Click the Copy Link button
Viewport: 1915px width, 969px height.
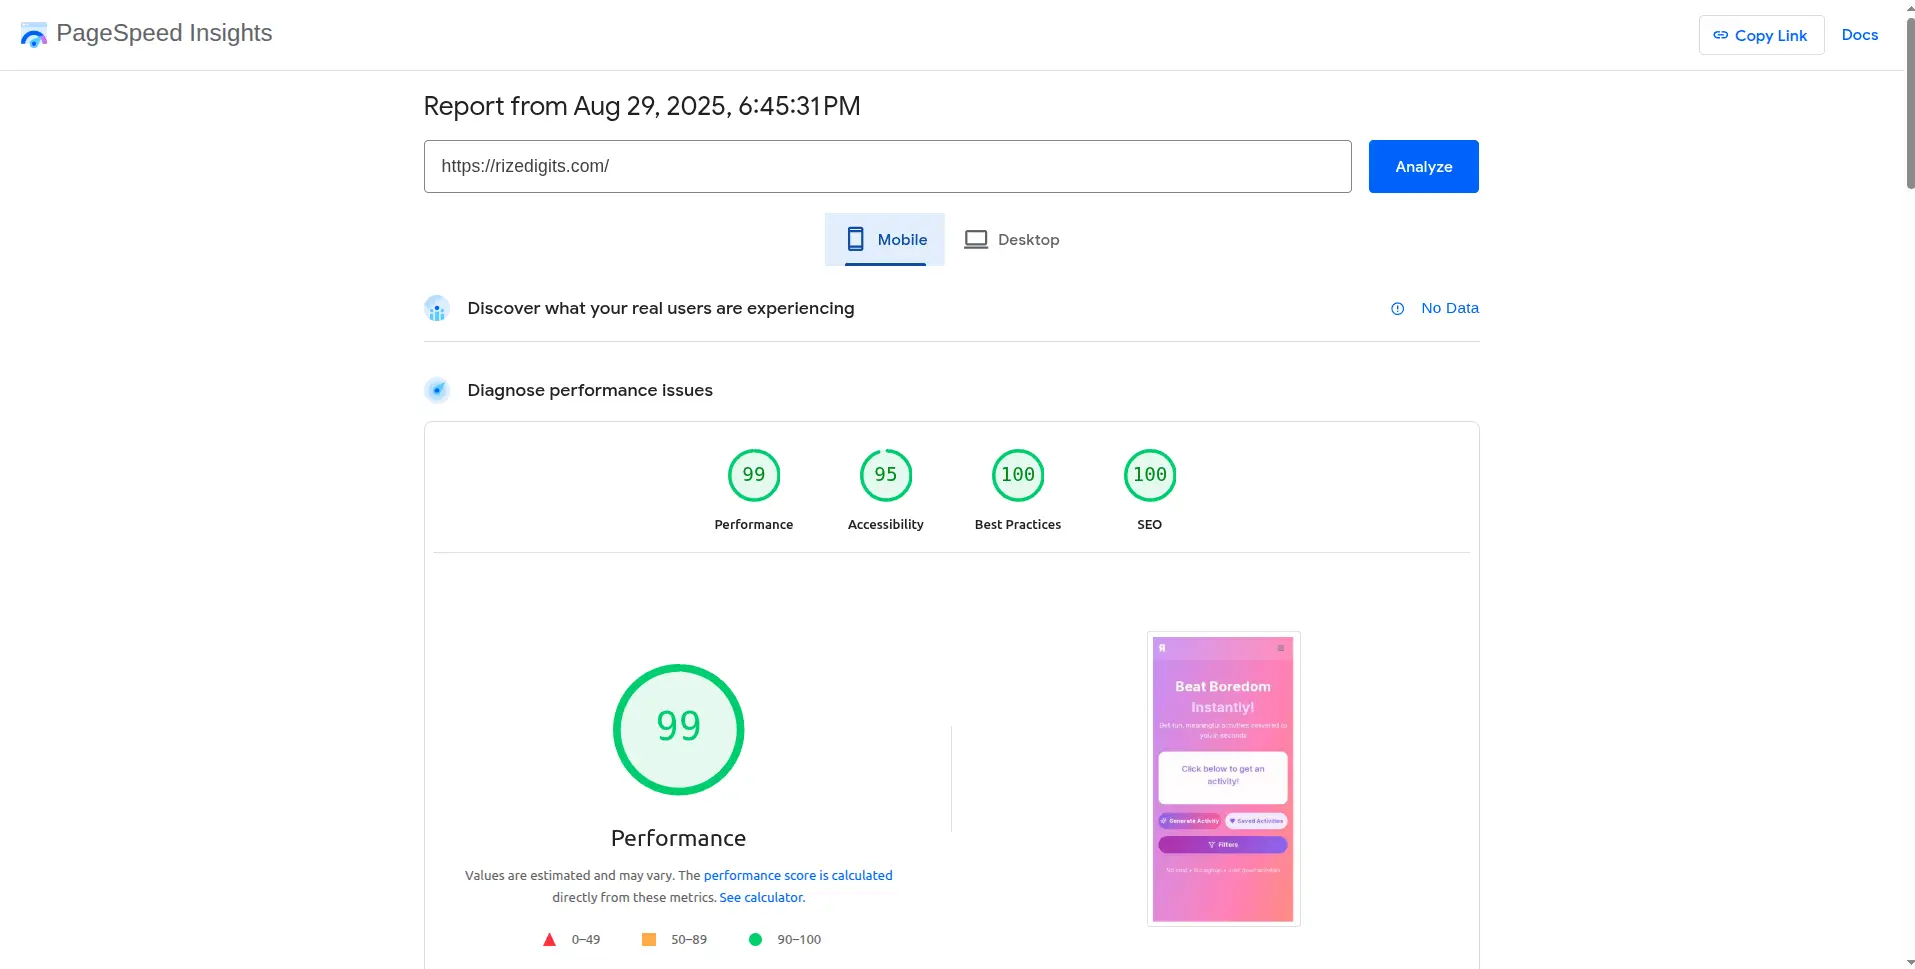tap(1760, 35)
